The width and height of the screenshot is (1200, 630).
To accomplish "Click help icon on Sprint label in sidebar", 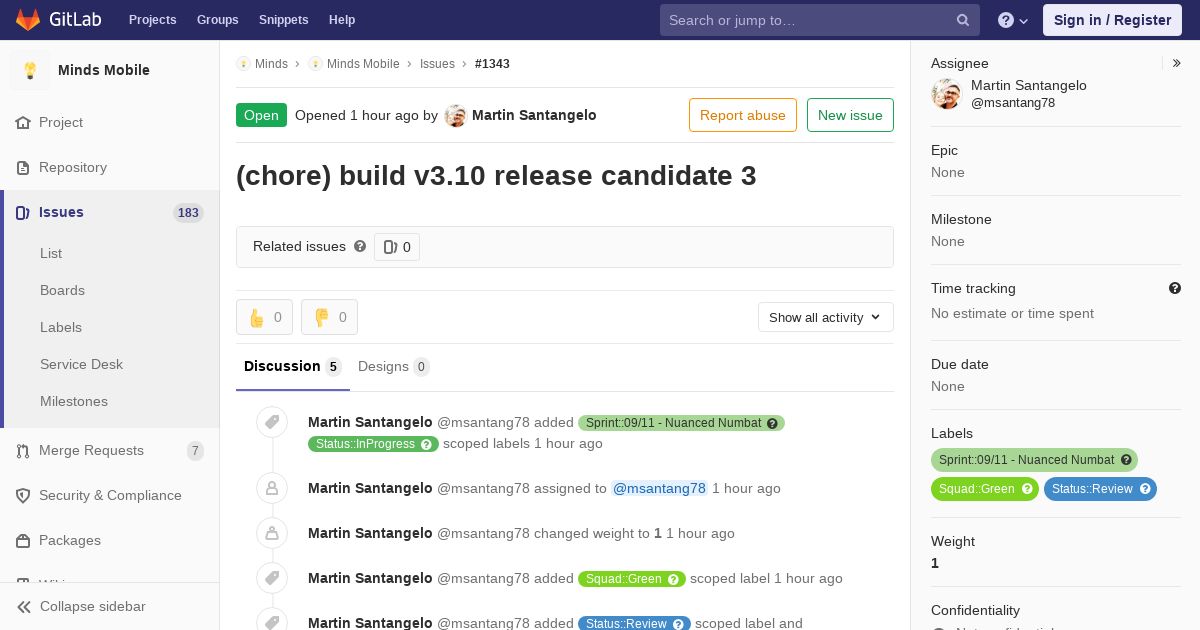I will [1126, 460].
